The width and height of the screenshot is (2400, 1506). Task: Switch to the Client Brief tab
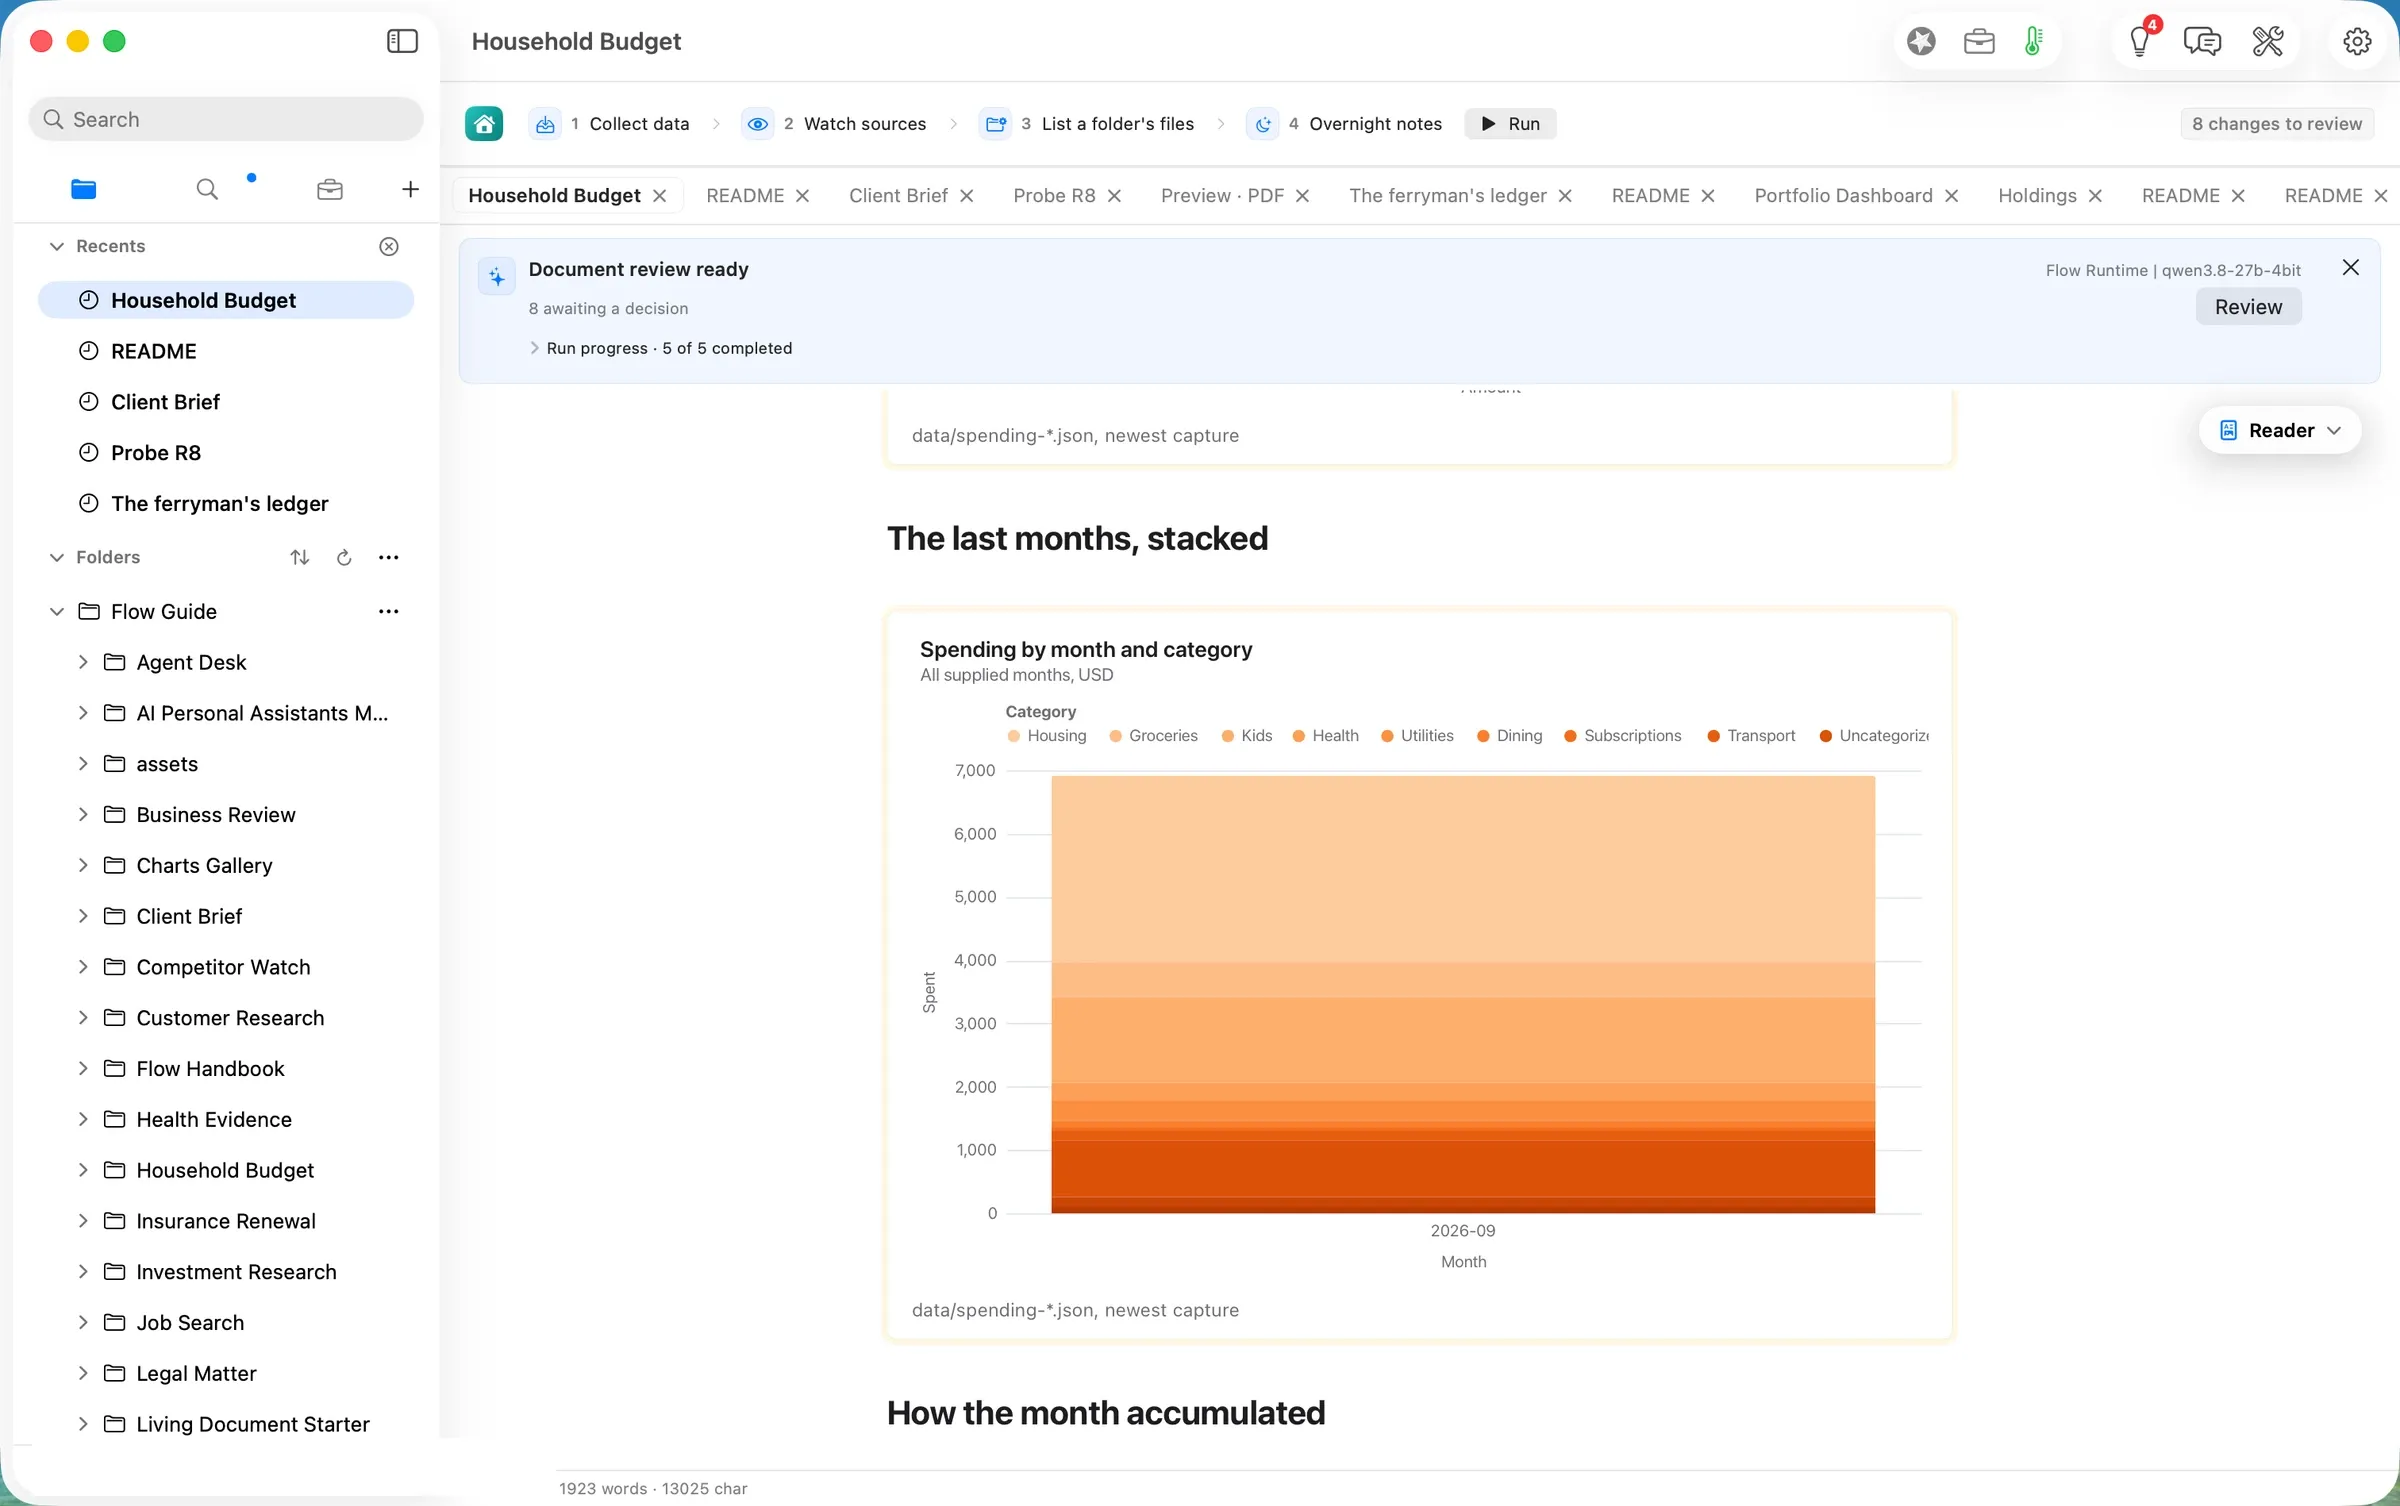click(x=898, y=196)
